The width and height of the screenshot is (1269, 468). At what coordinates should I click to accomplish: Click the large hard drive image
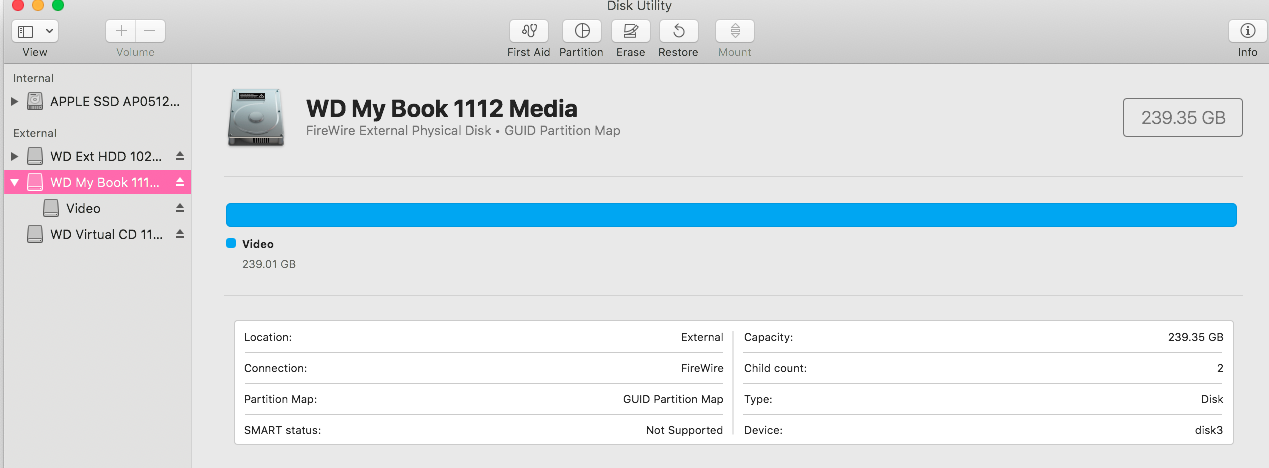point(255,117)
